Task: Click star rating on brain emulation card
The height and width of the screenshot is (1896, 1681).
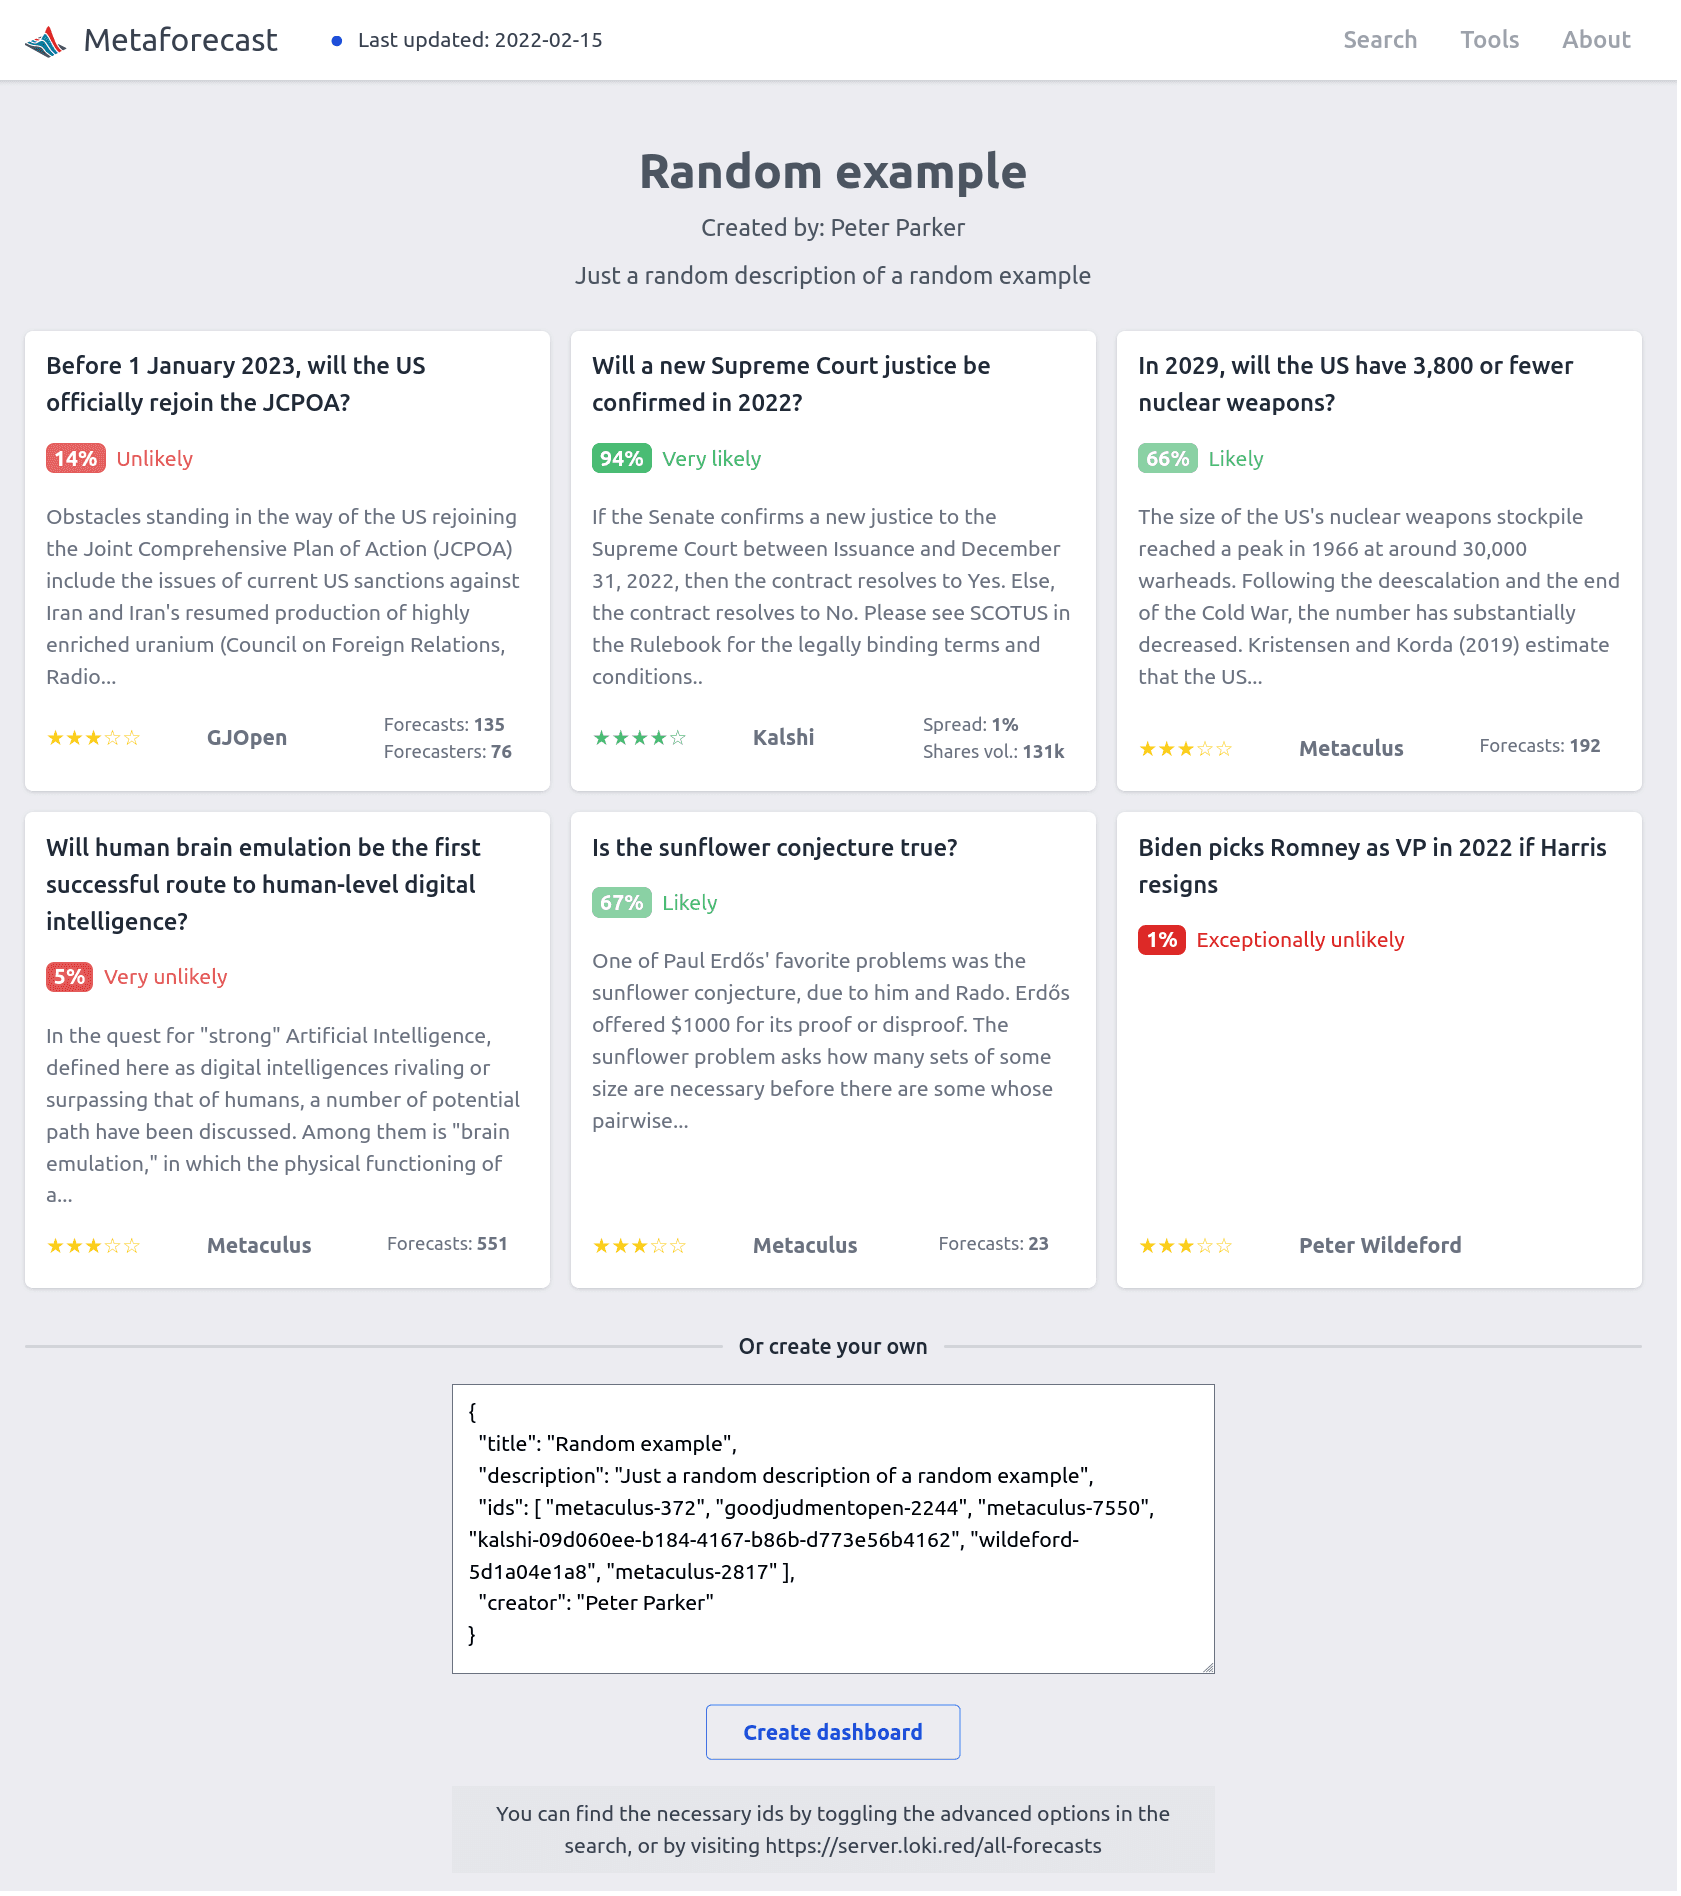Action: [93, 1246]
